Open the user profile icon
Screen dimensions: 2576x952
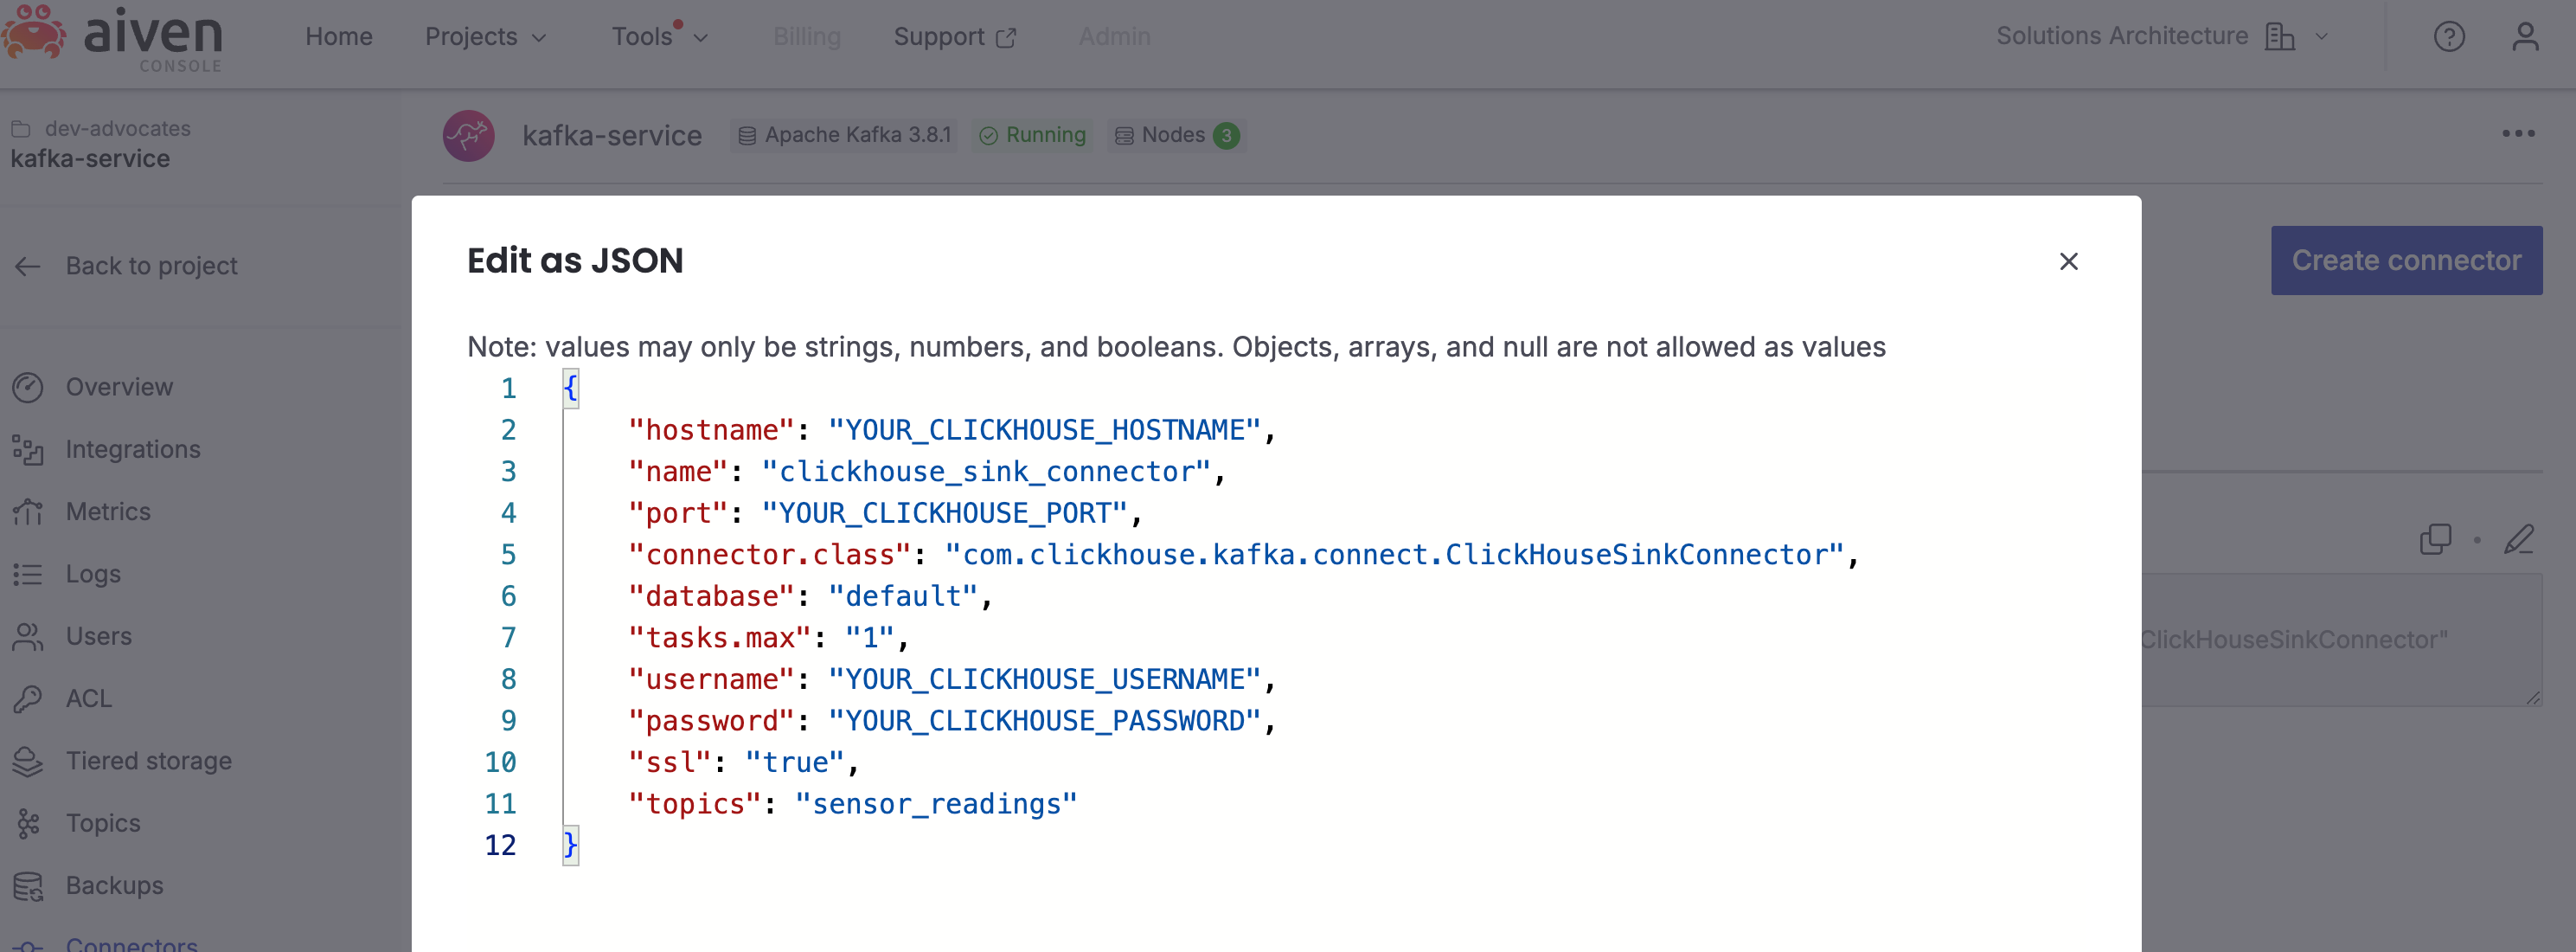coord(2525,37)
